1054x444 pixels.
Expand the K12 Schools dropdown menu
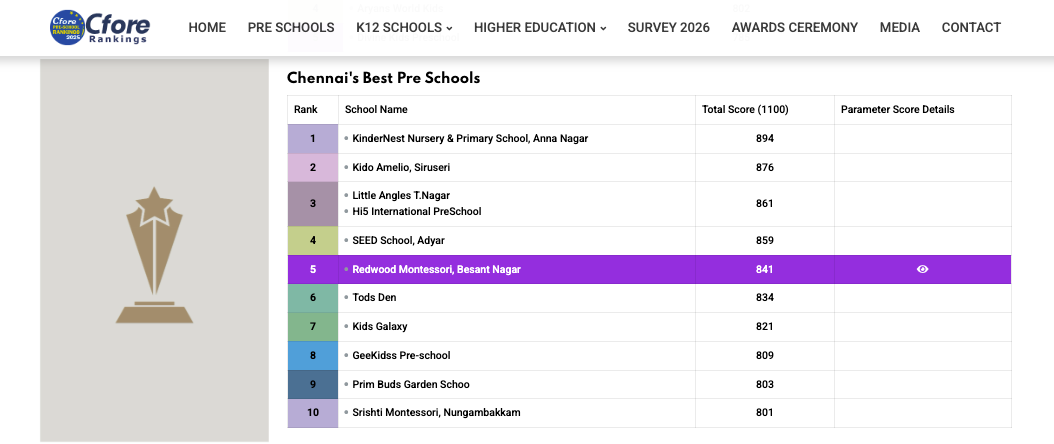point(404,28)
